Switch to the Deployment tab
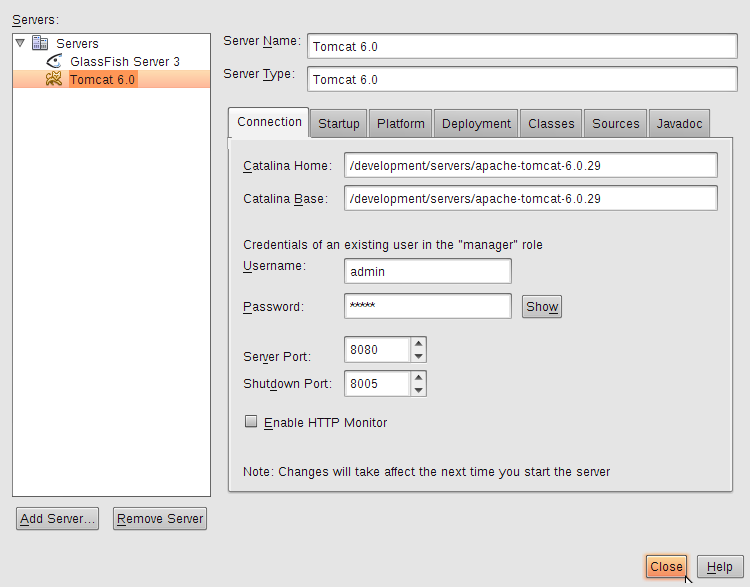This screenshot has height=587, width=750. point(476,123)
